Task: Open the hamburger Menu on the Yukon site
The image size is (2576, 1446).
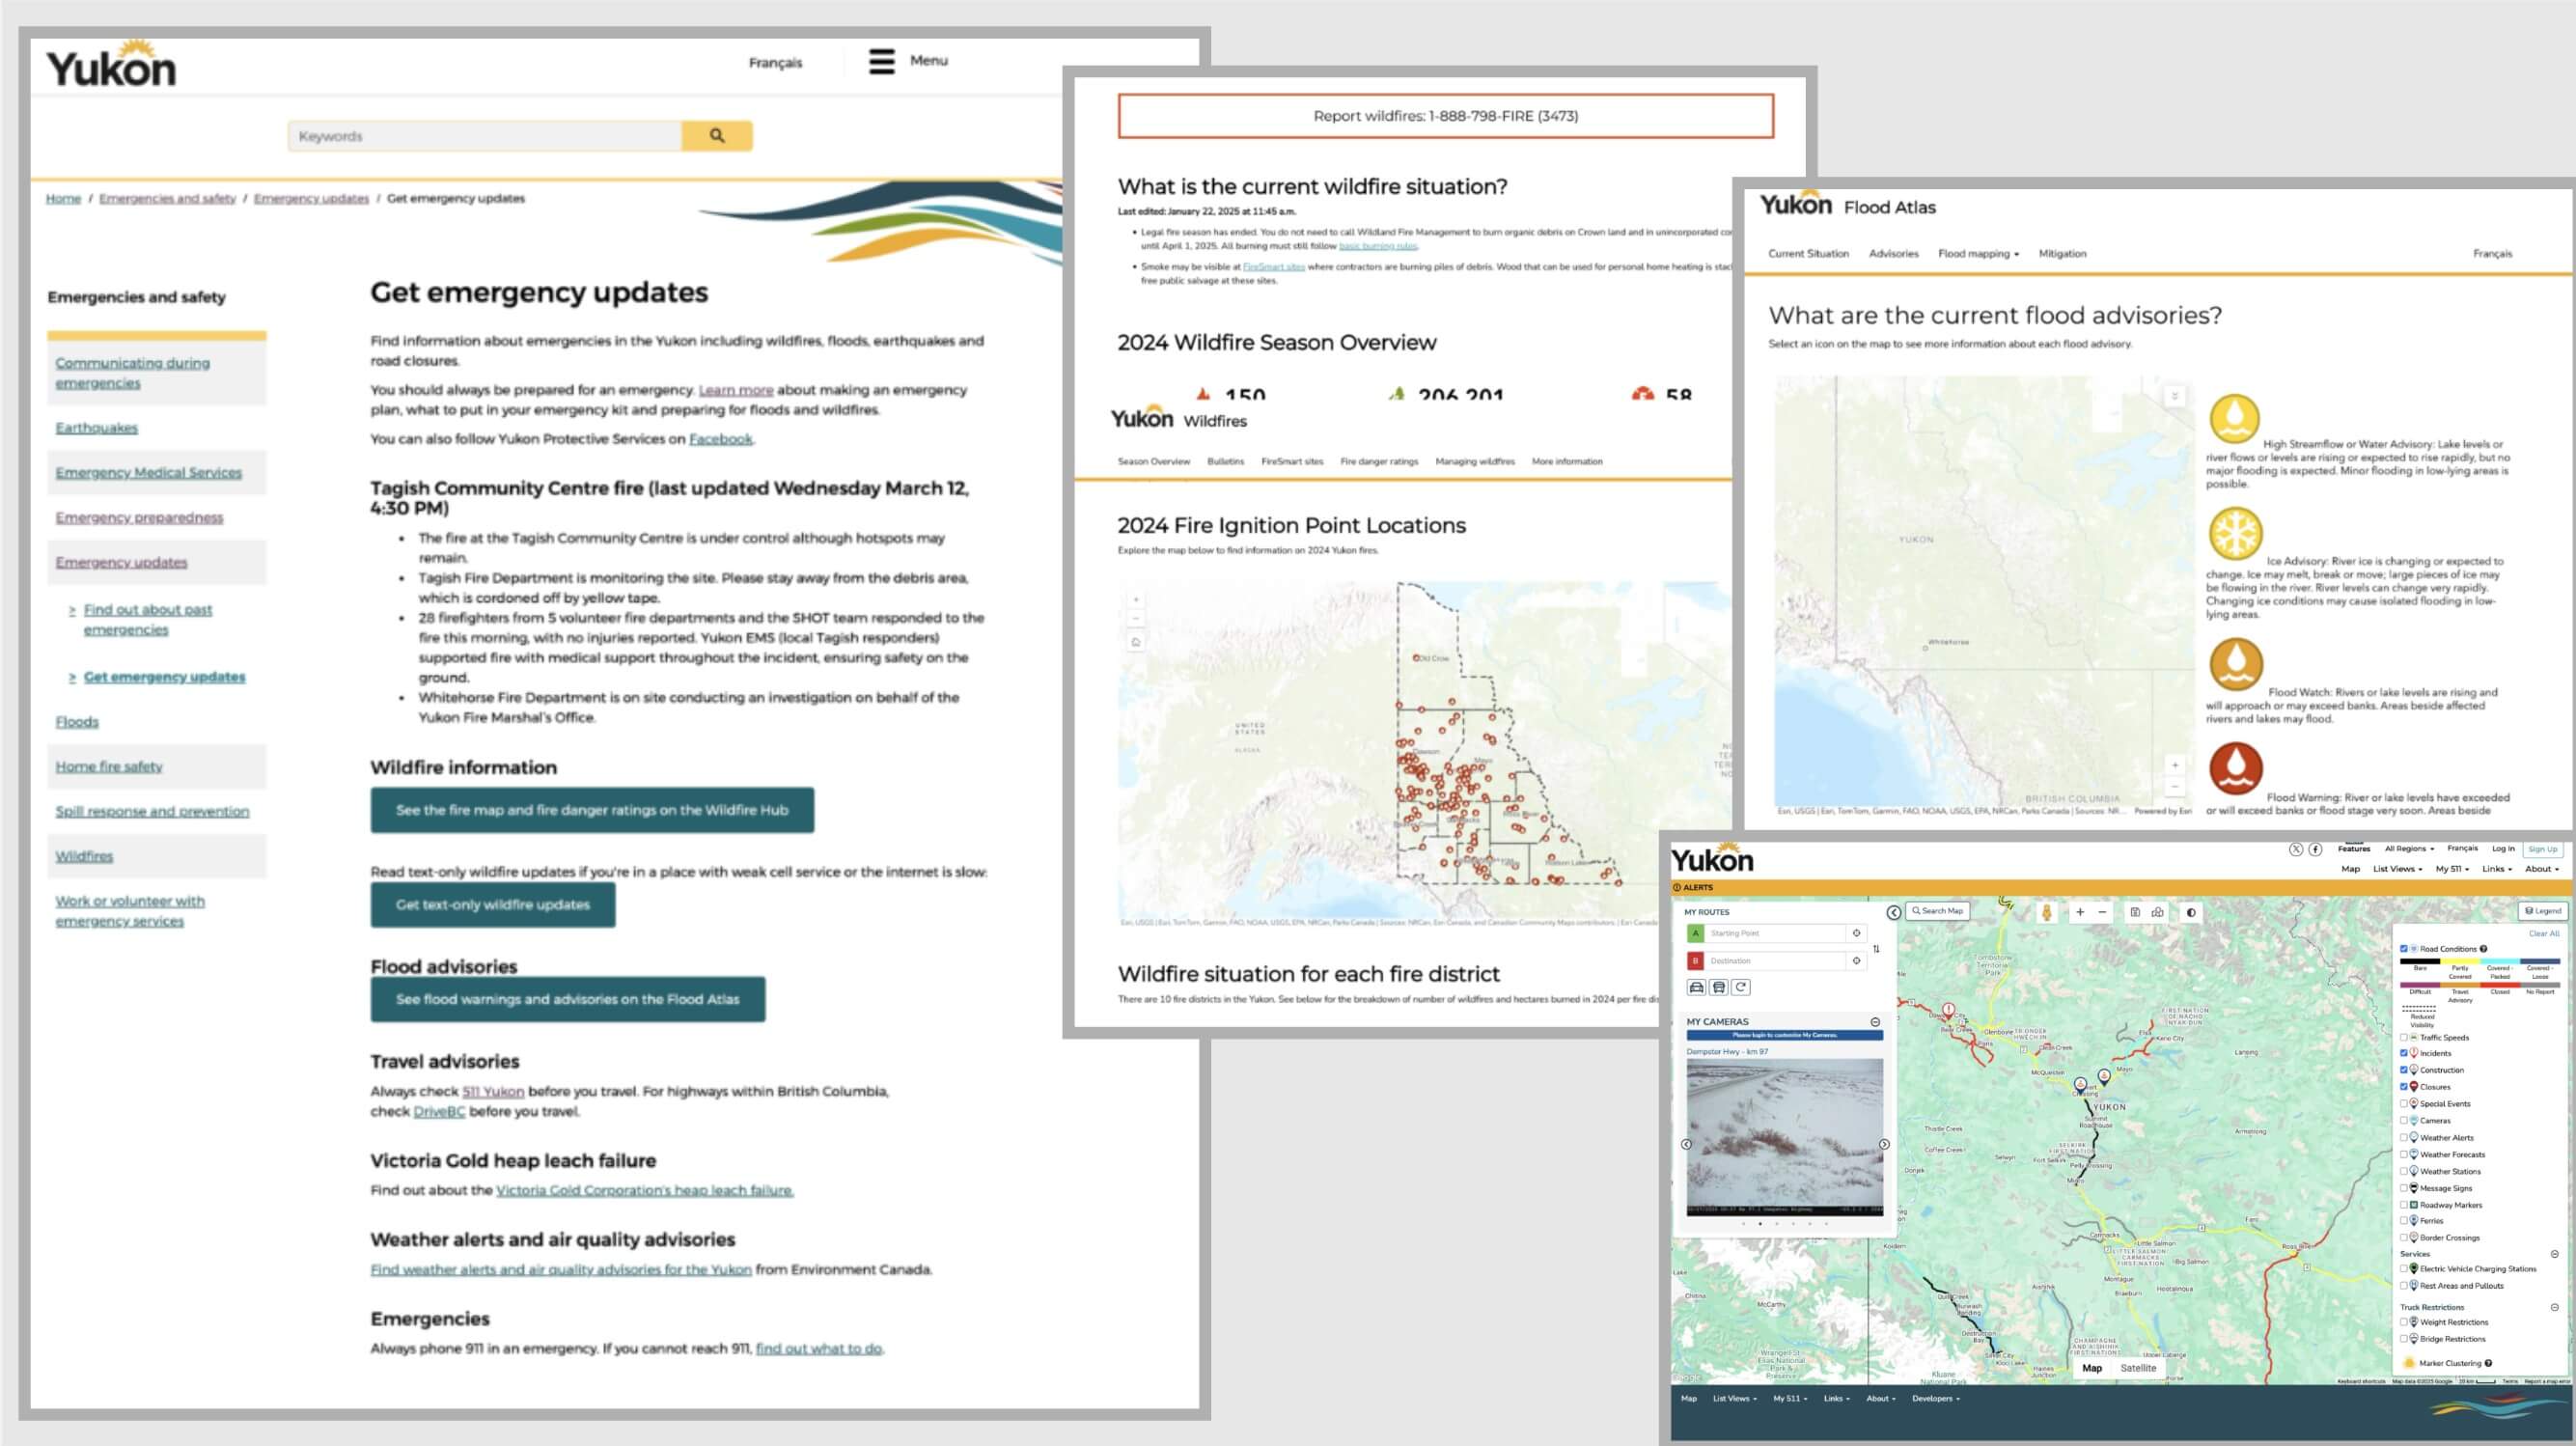Action: pos(882,61)
